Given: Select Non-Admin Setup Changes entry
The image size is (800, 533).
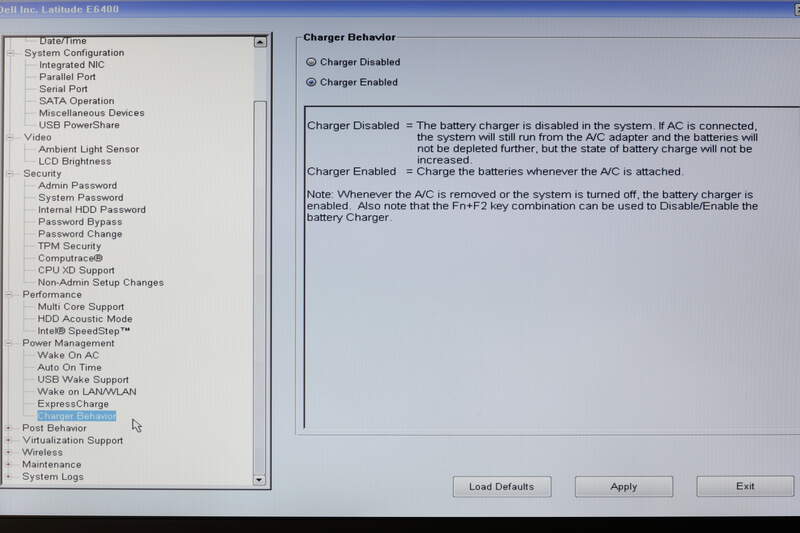Looking at the screenshot, I should (101, 283).
